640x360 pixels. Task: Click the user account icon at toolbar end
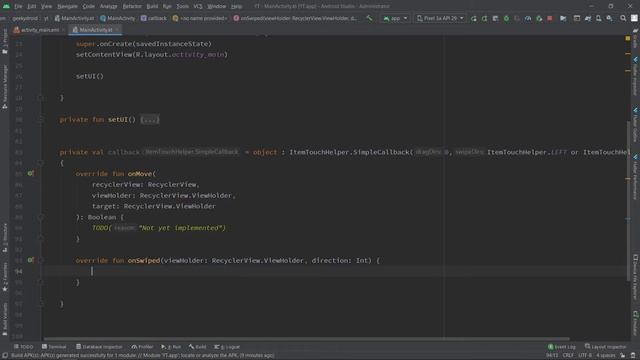click(634, 18)
